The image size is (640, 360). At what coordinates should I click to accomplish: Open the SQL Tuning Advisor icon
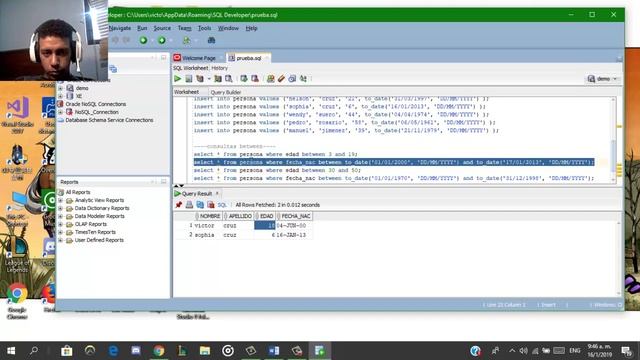pyautogui.click(x=229, y=79)
